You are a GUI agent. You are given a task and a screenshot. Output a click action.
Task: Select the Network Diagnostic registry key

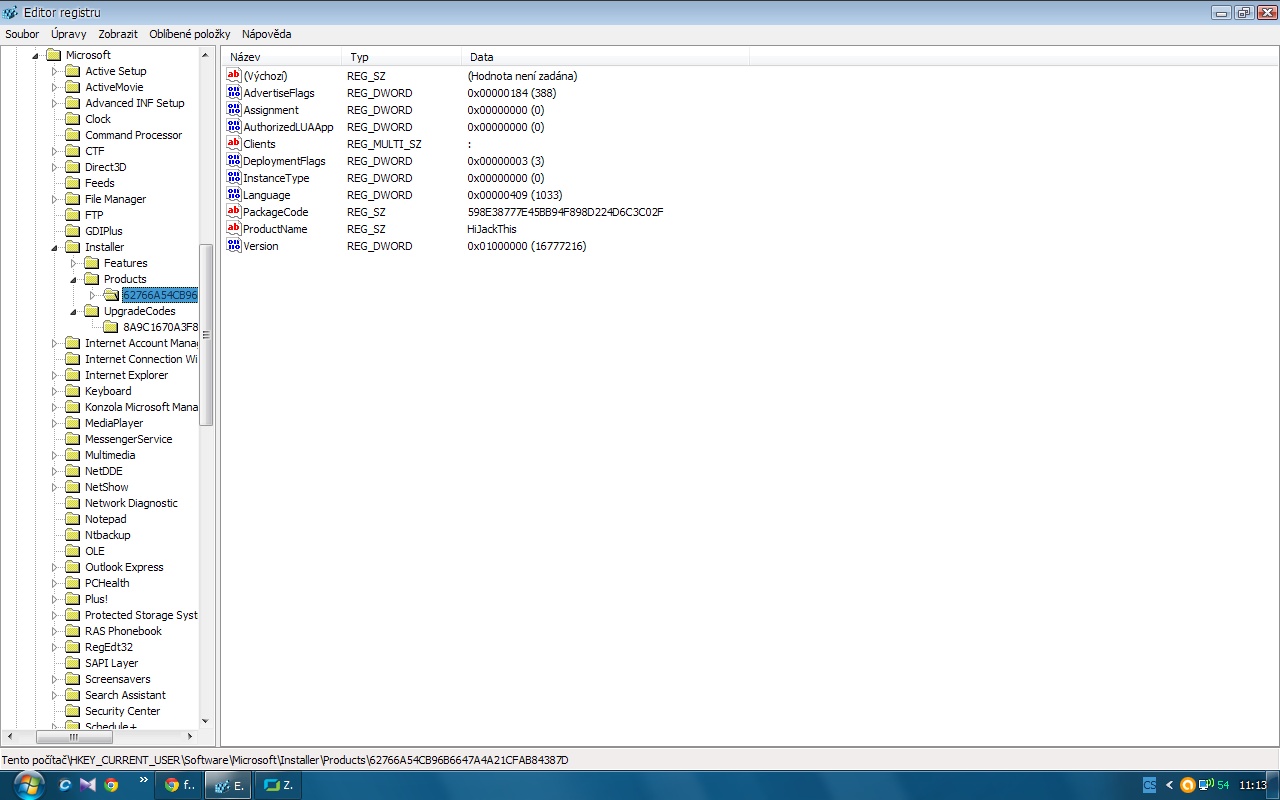point(131,503)
